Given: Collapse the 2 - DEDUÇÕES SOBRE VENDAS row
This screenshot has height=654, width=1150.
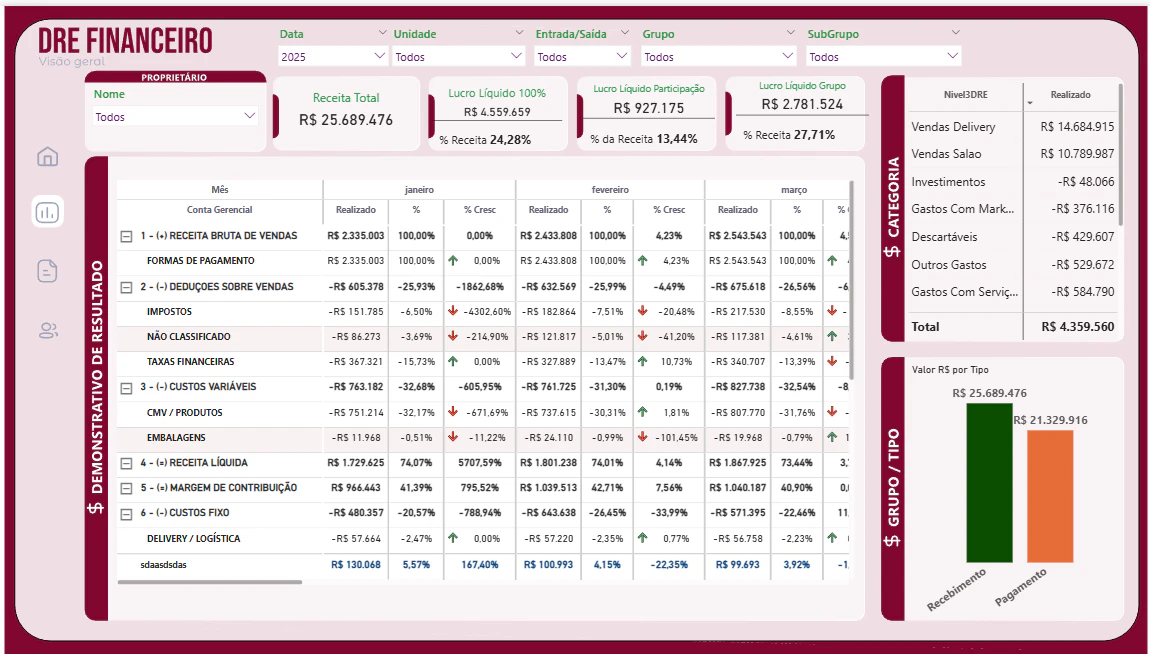Looking at the screenshot, I should (x=126, y=287).
